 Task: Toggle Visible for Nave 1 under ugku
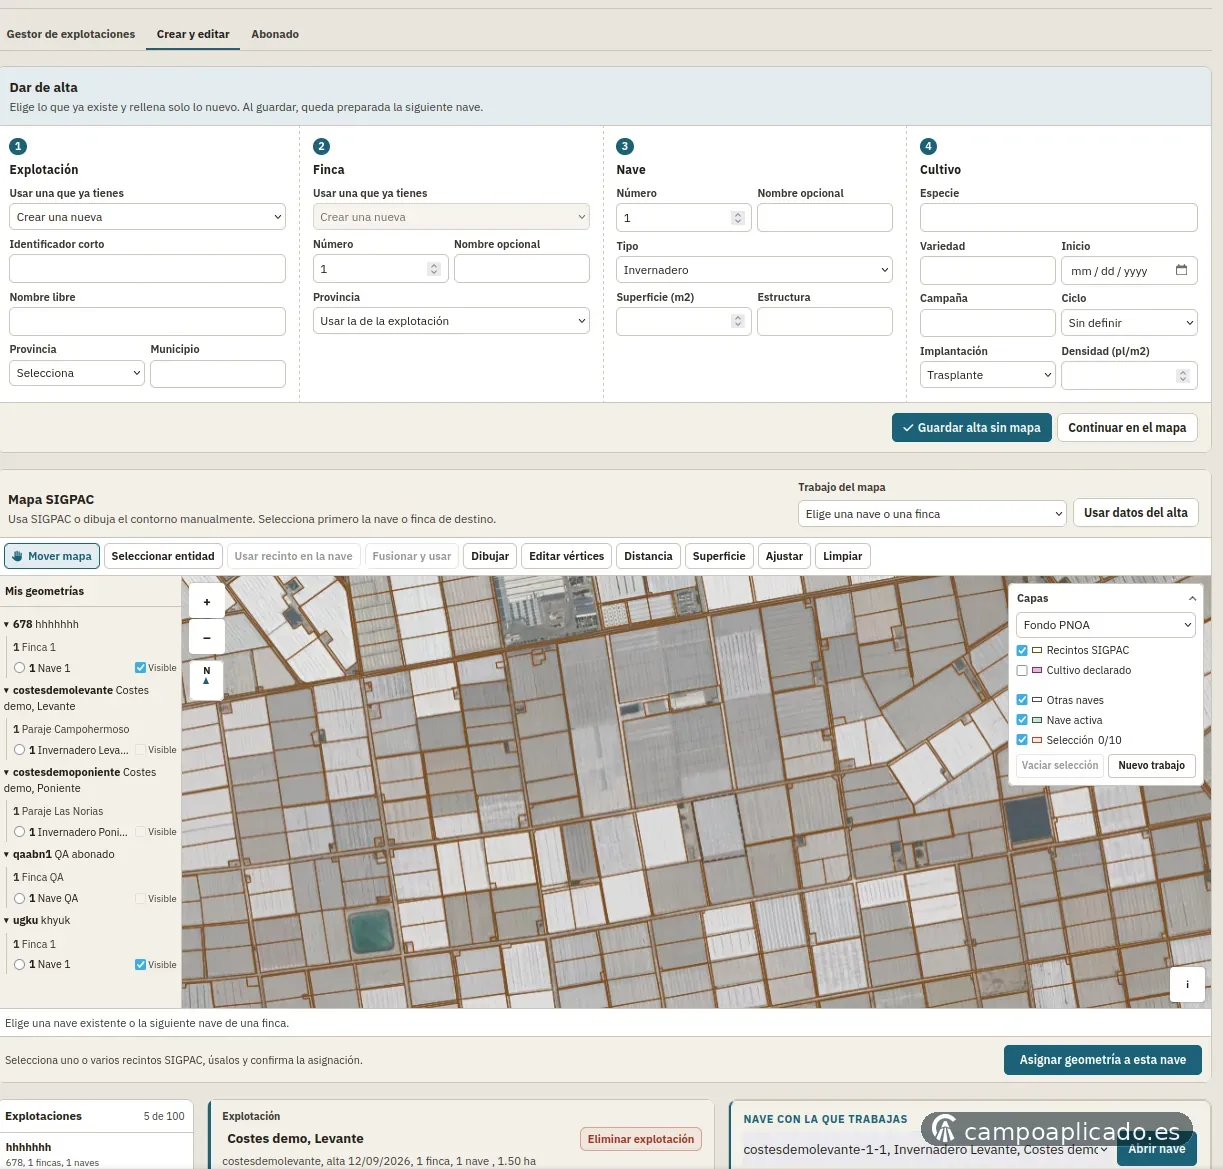(x=140, y=964)
